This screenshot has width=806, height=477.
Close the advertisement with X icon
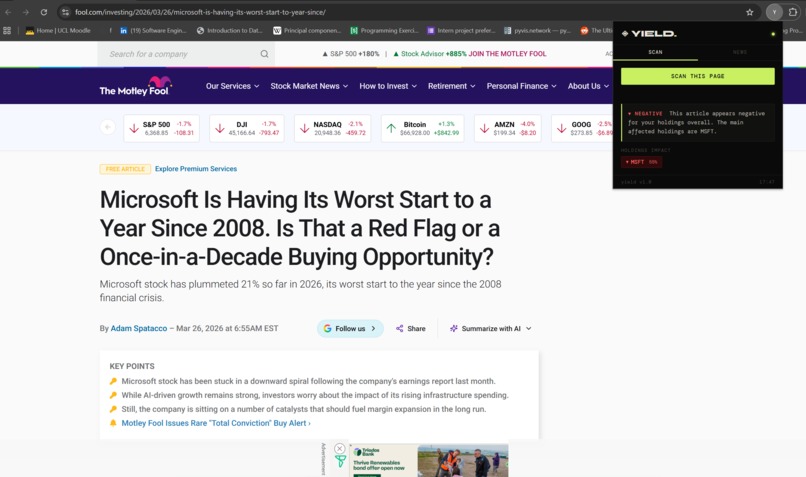pos(339,448)
